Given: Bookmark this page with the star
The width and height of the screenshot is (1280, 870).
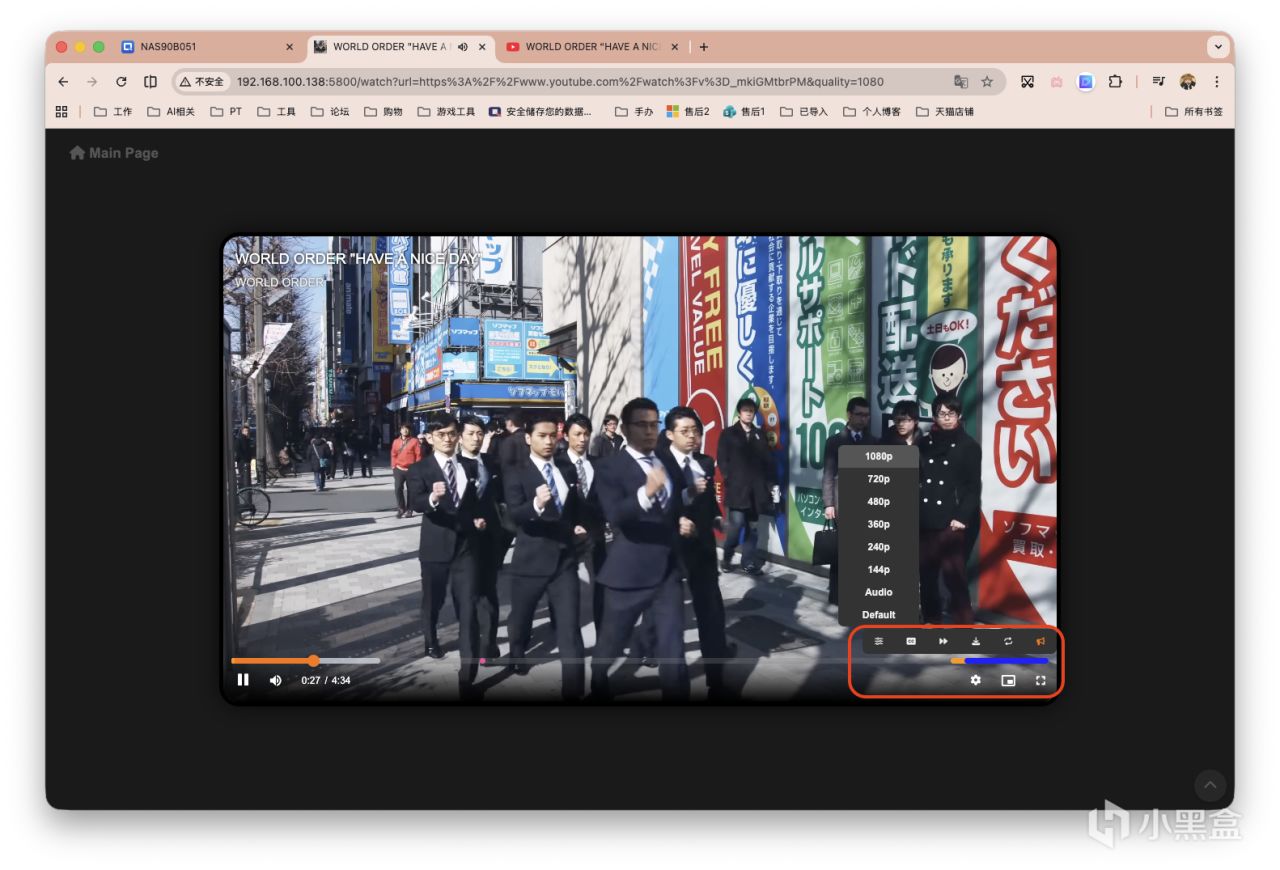Looking at the screenshot, I should [987, 82].
